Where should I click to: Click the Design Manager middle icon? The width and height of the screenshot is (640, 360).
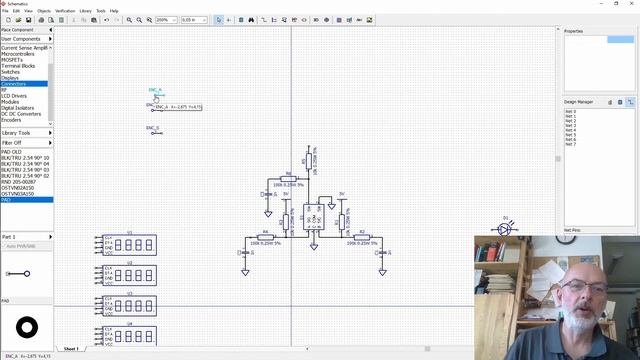point(620,102)
